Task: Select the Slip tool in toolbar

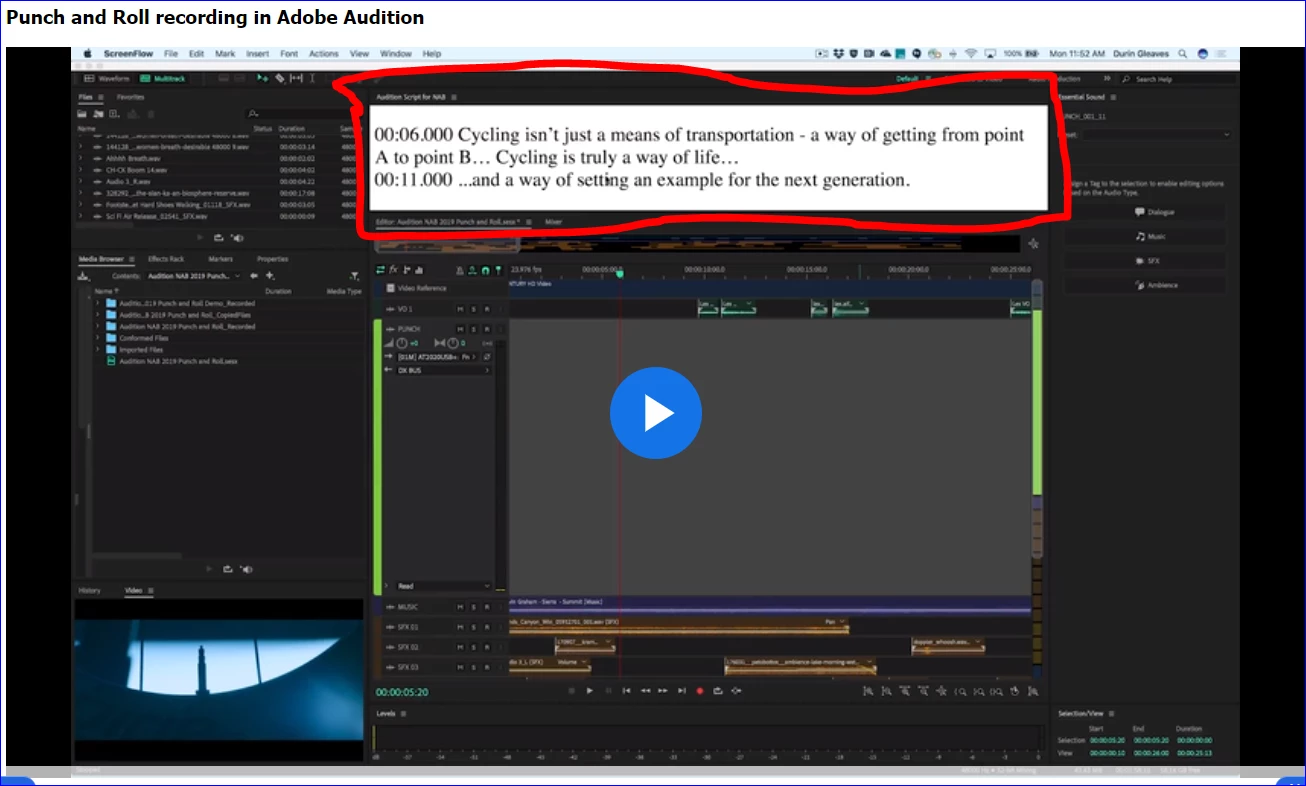Action: pos(296,78)
